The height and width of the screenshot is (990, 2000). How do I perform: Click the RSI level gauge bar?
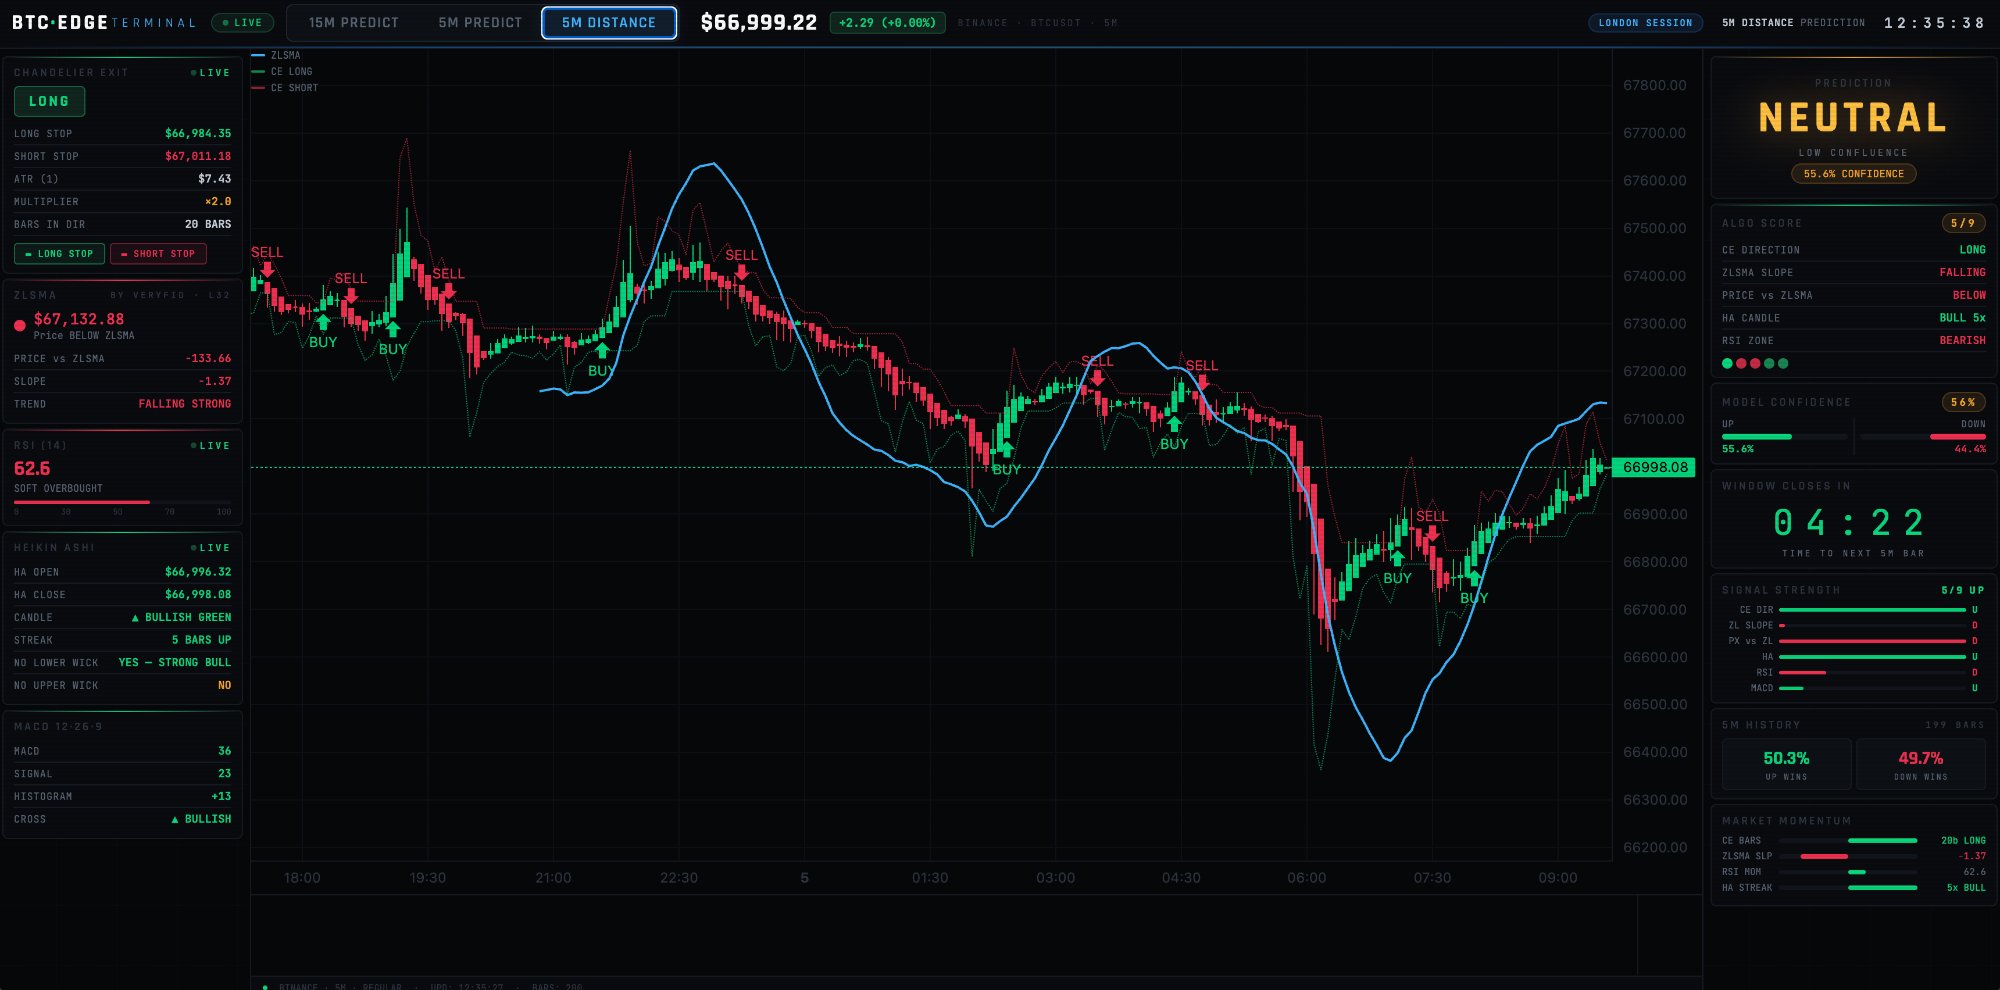[122, 502]
